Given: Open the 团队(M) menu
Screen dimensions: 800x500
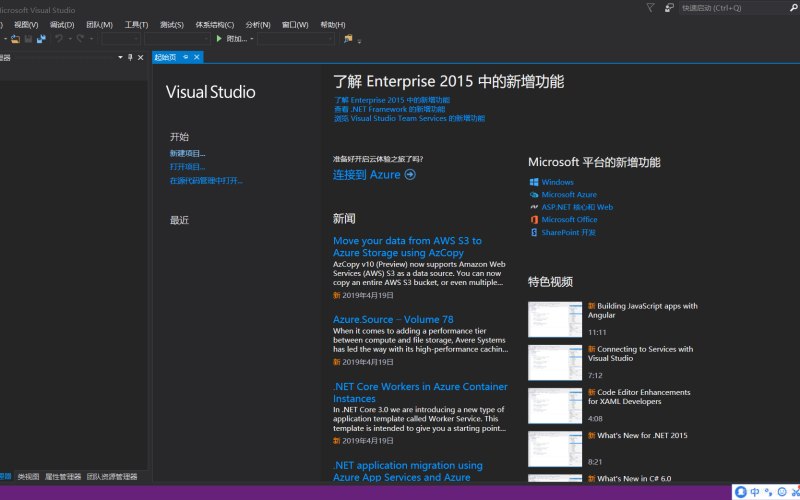Looking at the screenshot, I should [99, 24].
